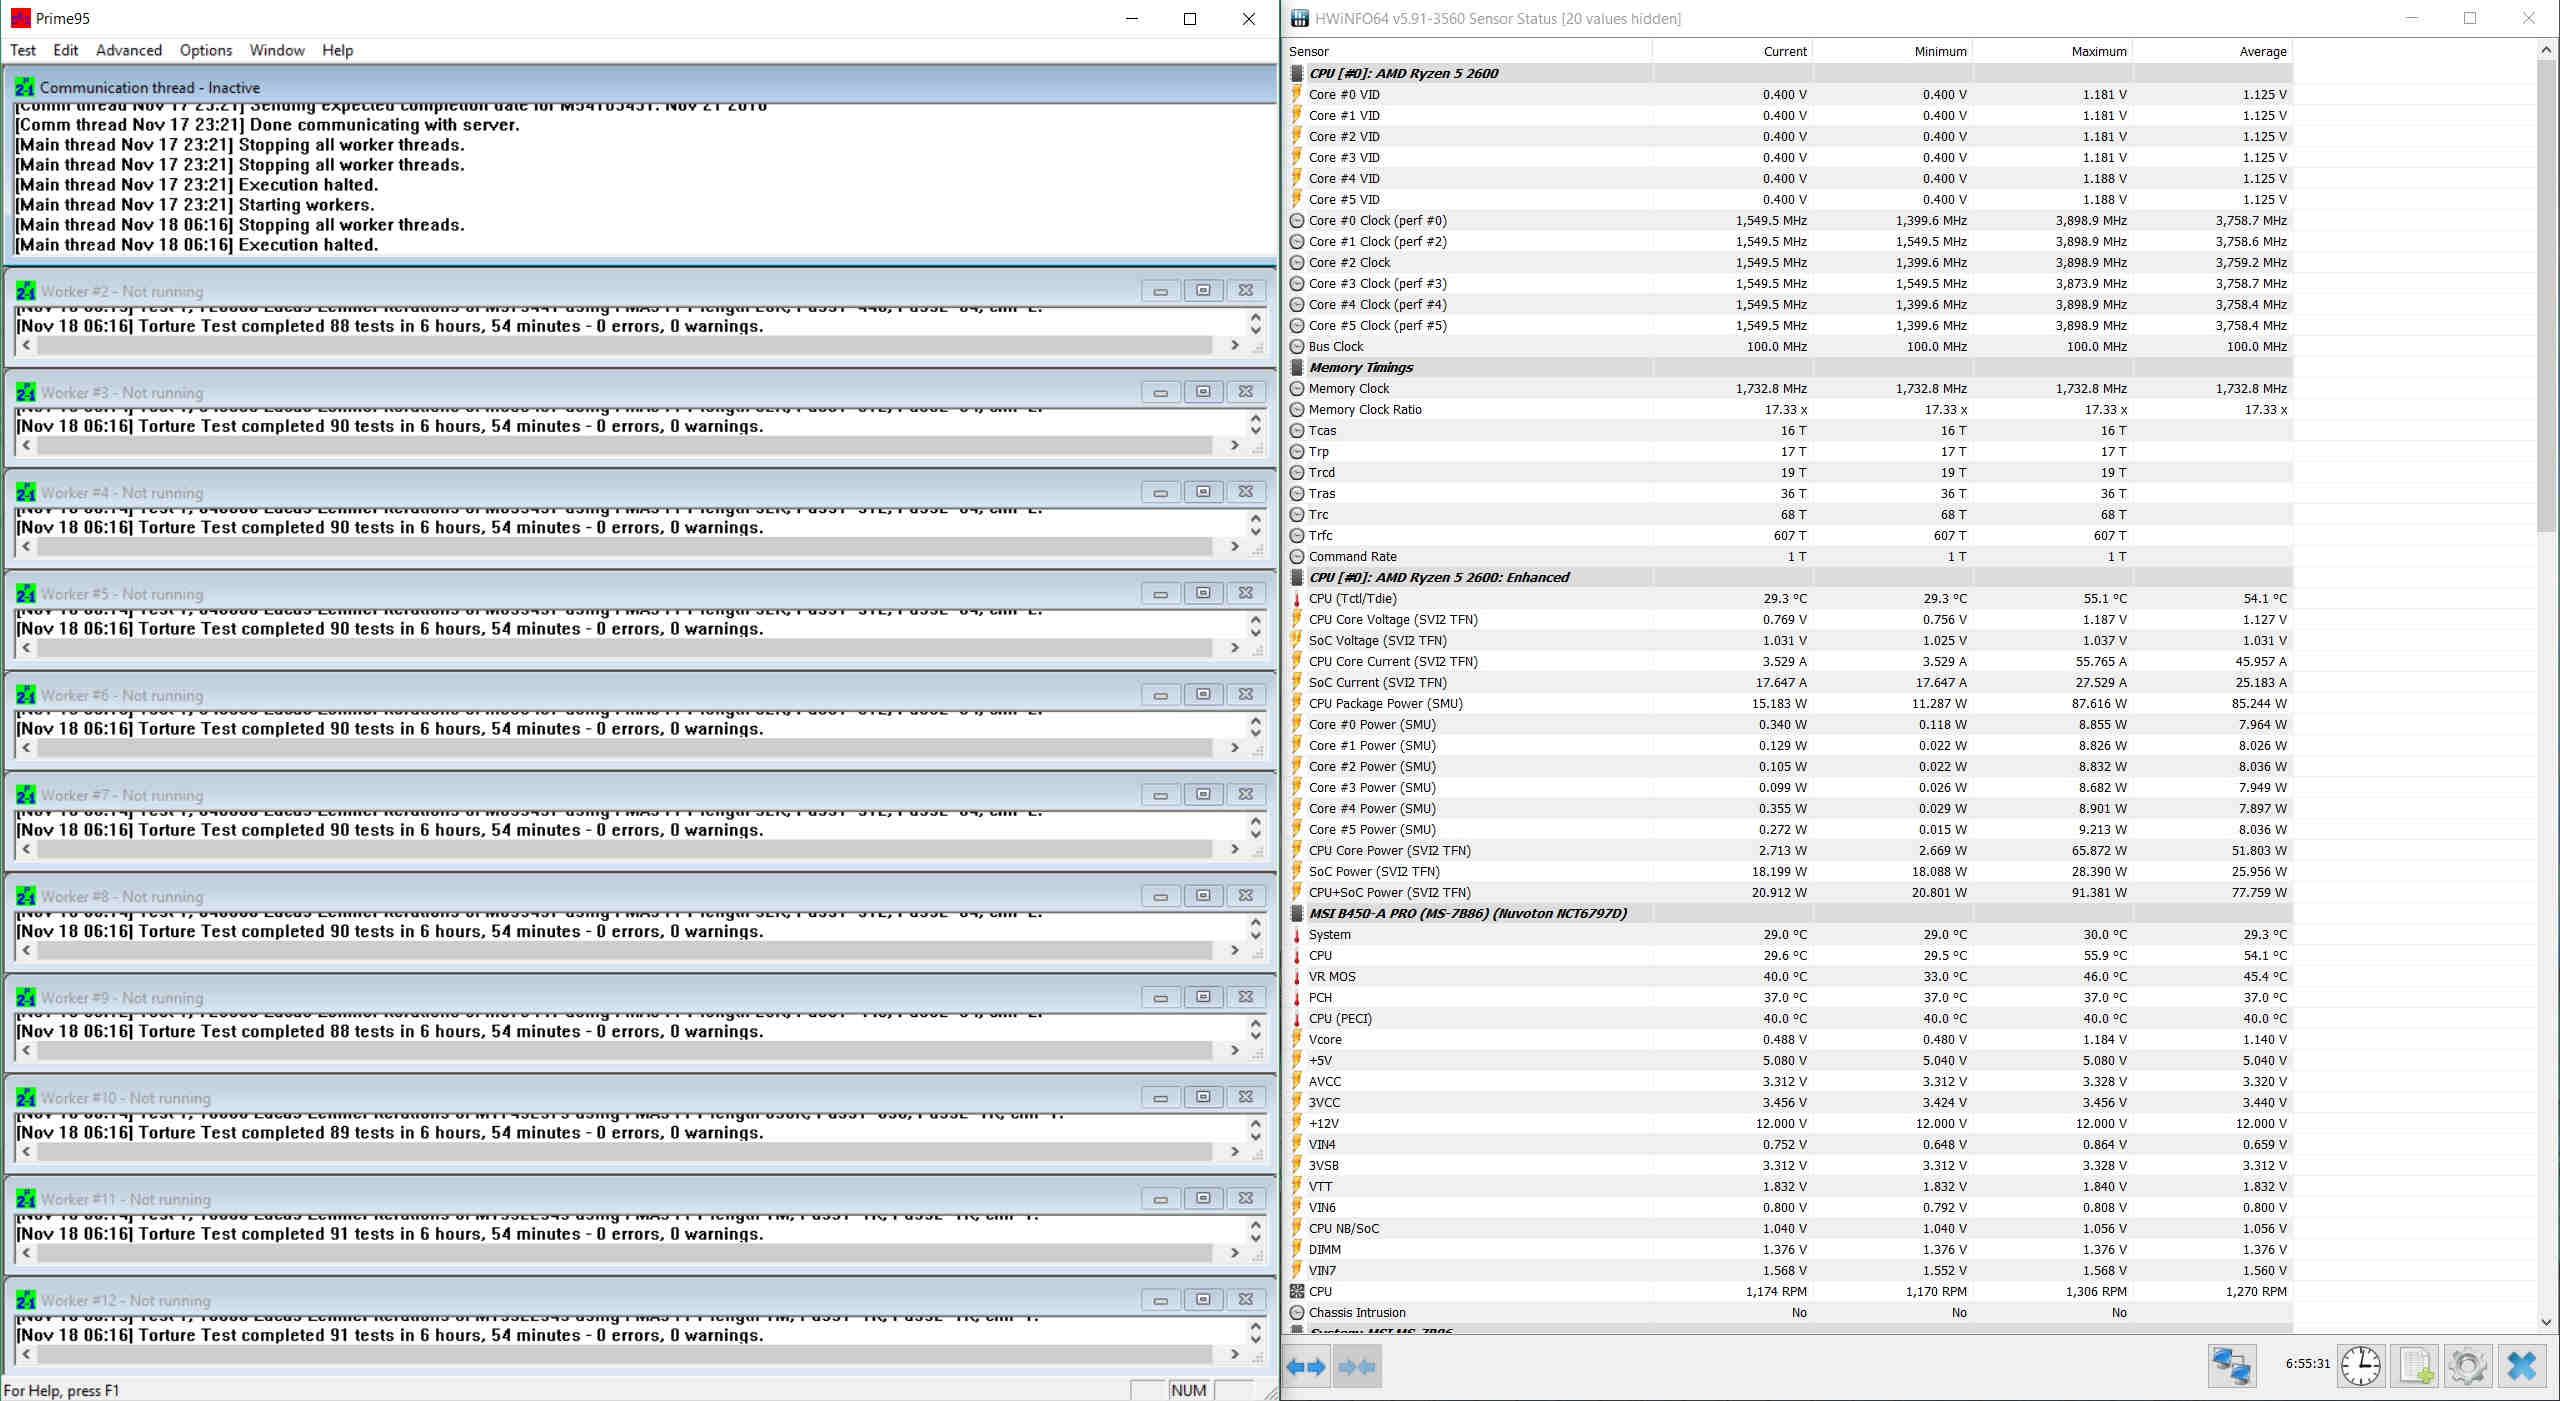Restore the Worker #5 child window
The height and width of the screenshot is (1401, 2560).
1203,593
